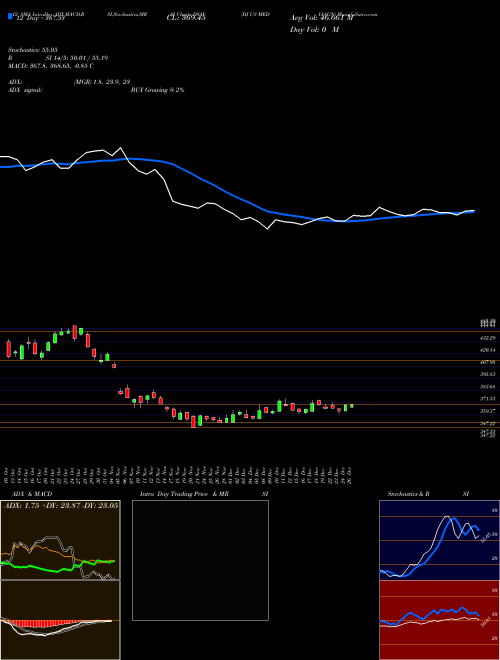500x660 pixels.
Task: Select the Day Vol: 0 M reading
Action: [x=314, y=30]
